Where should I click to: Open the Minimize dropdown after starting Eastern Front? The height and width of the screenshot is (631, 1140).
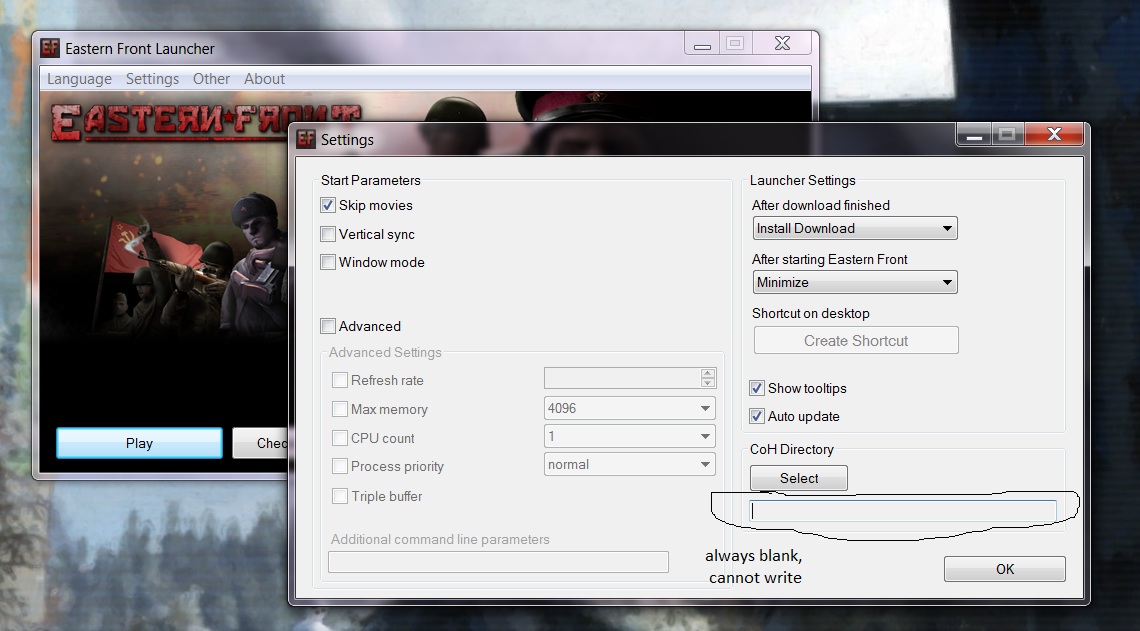pos(855,282)
